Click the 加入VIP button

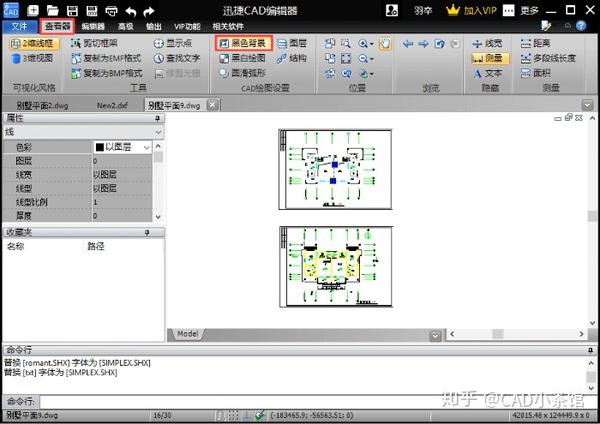tap(471, 10)
